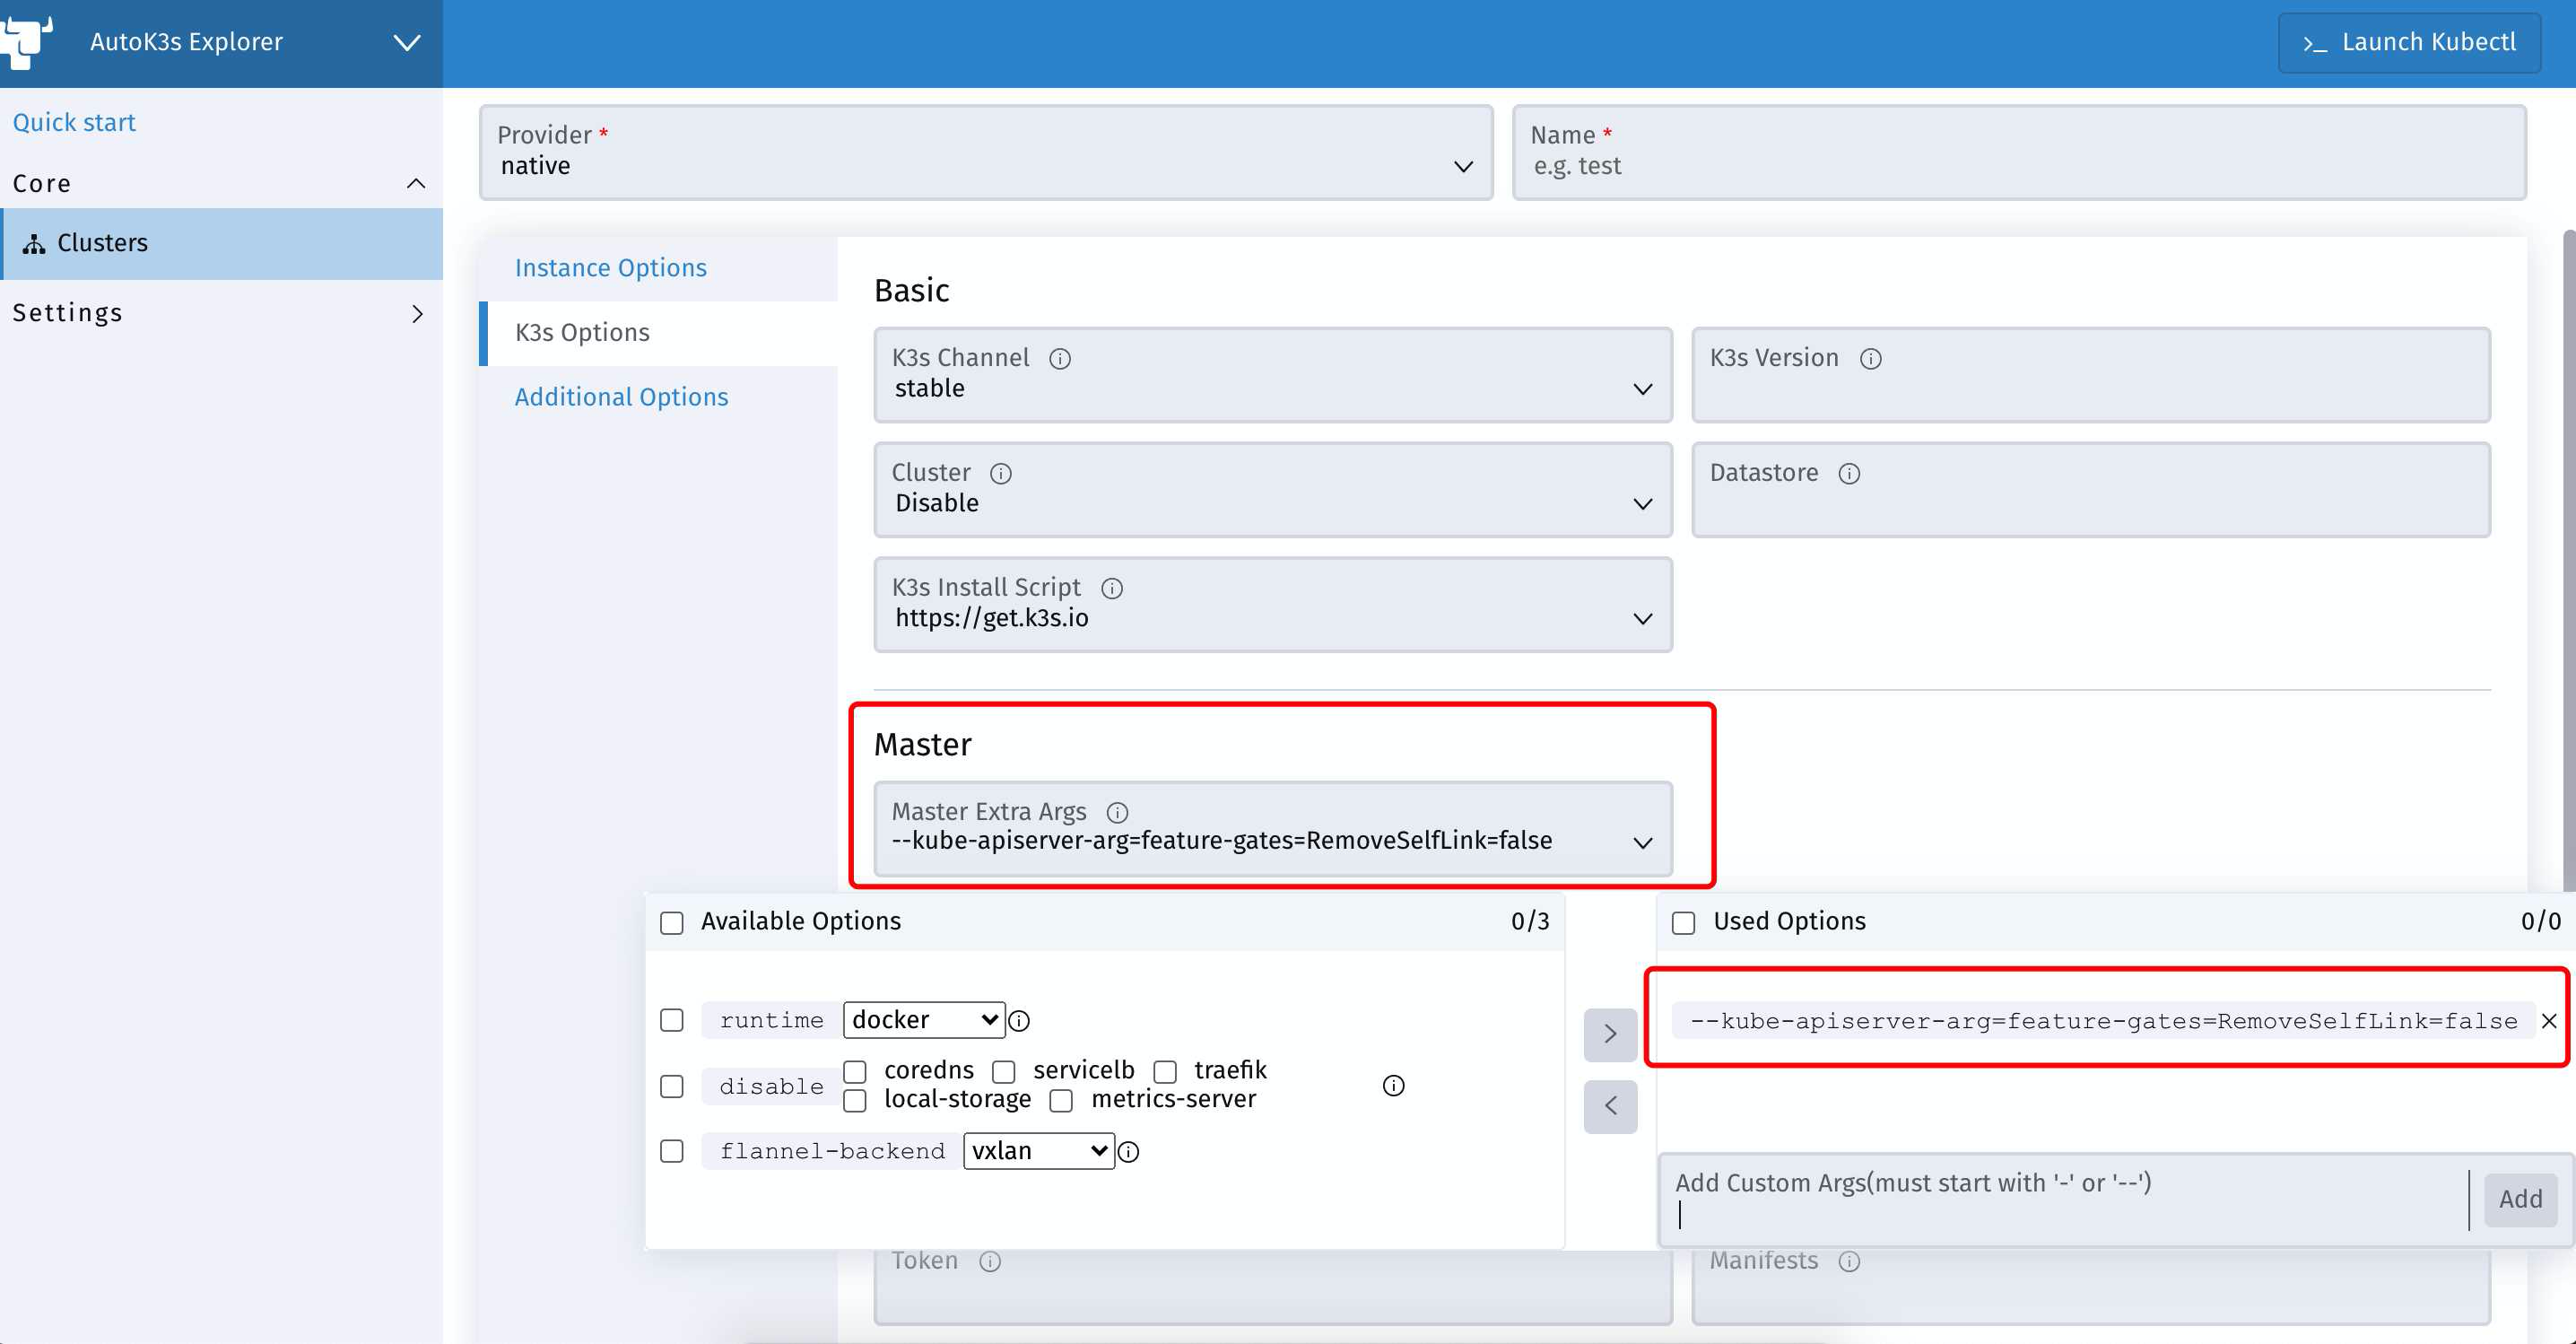The height and width of the screenshot is (1344, 2576).
Task: Click the K3s Version info icon
Action: pos(1870,359)
